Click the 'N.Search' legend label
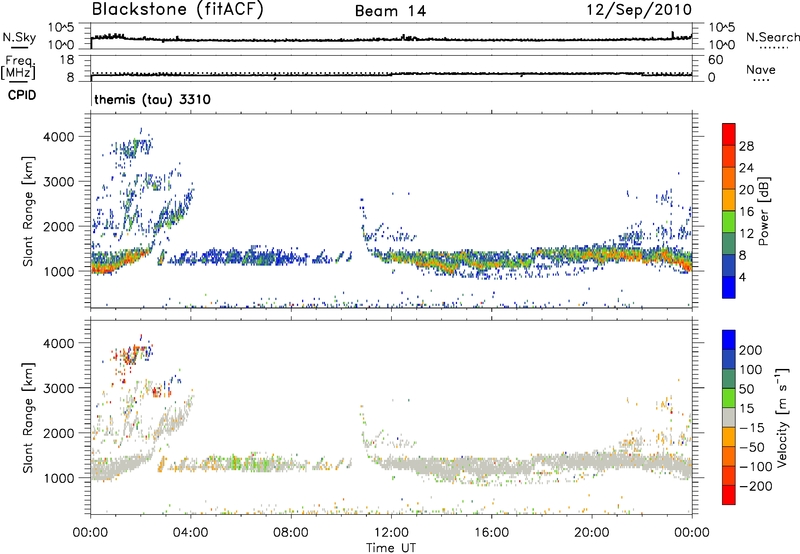The width and height of the screenshot is (800, 554). click(x=773, y=37)
